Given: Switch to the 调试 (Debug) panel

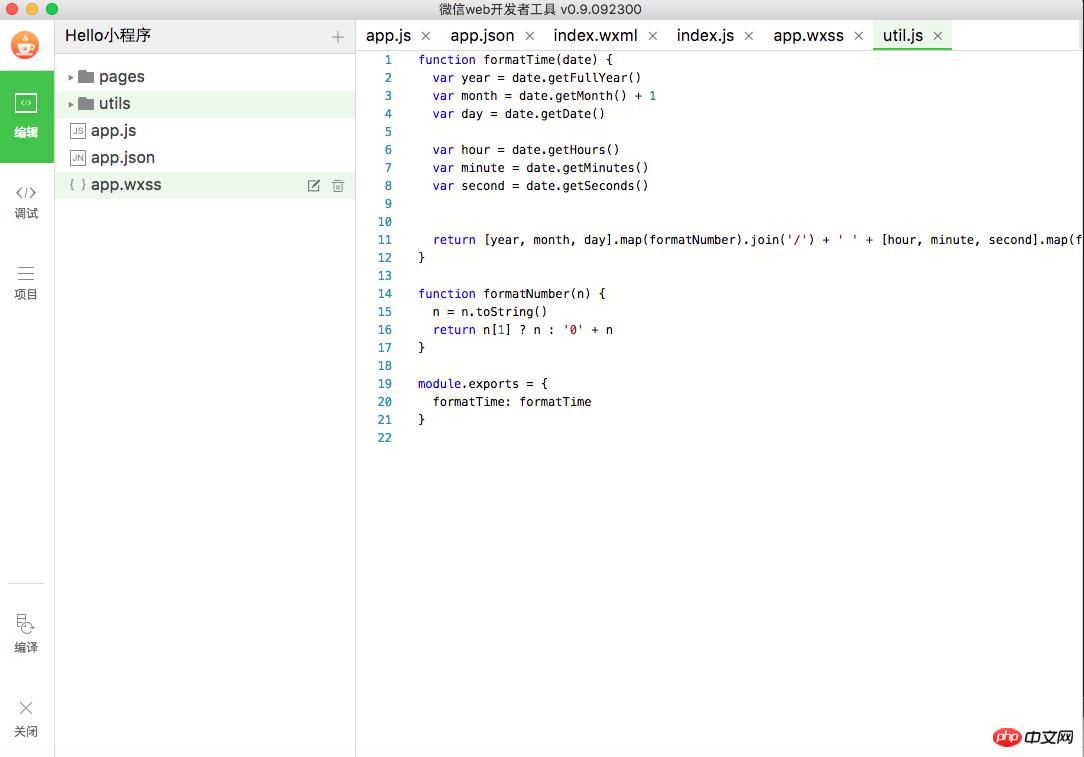Looking at the screenshot, I should (x=26, y=201).
